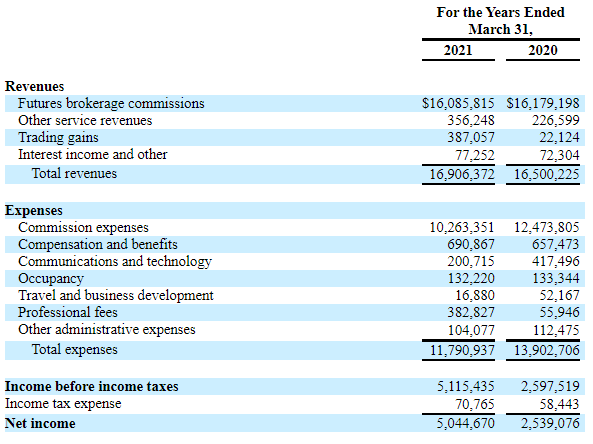593x444 pixels.
Task: Select the Futures brokerage commissions row label
Action: [111, 103]
